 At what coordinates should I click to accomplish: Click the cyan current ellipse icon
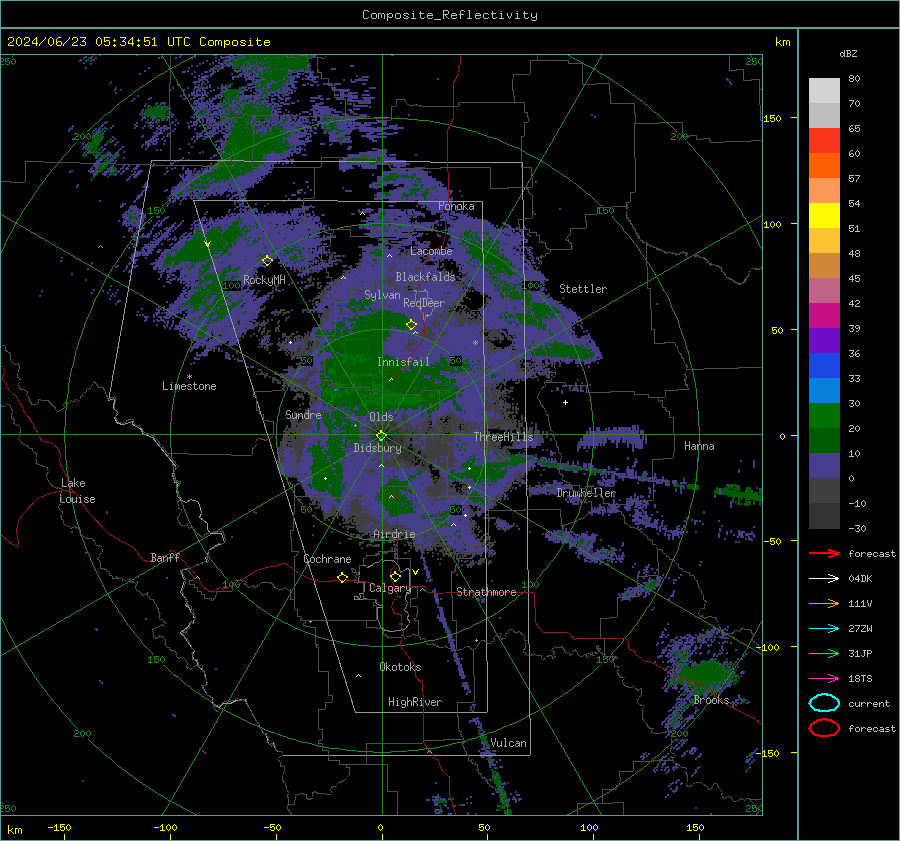[824, 703]
